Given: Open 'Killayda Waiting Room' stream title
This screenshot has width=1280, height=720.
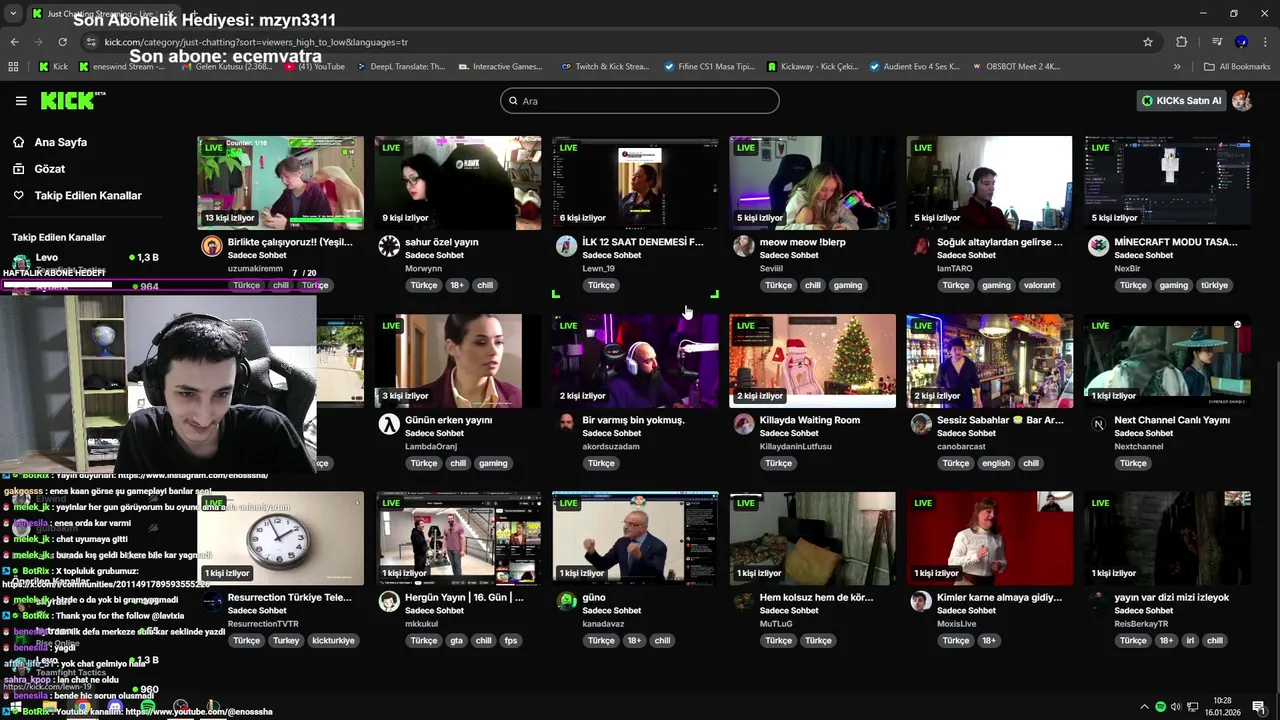Looking at the screenshot, I should [x=809, y=420].
